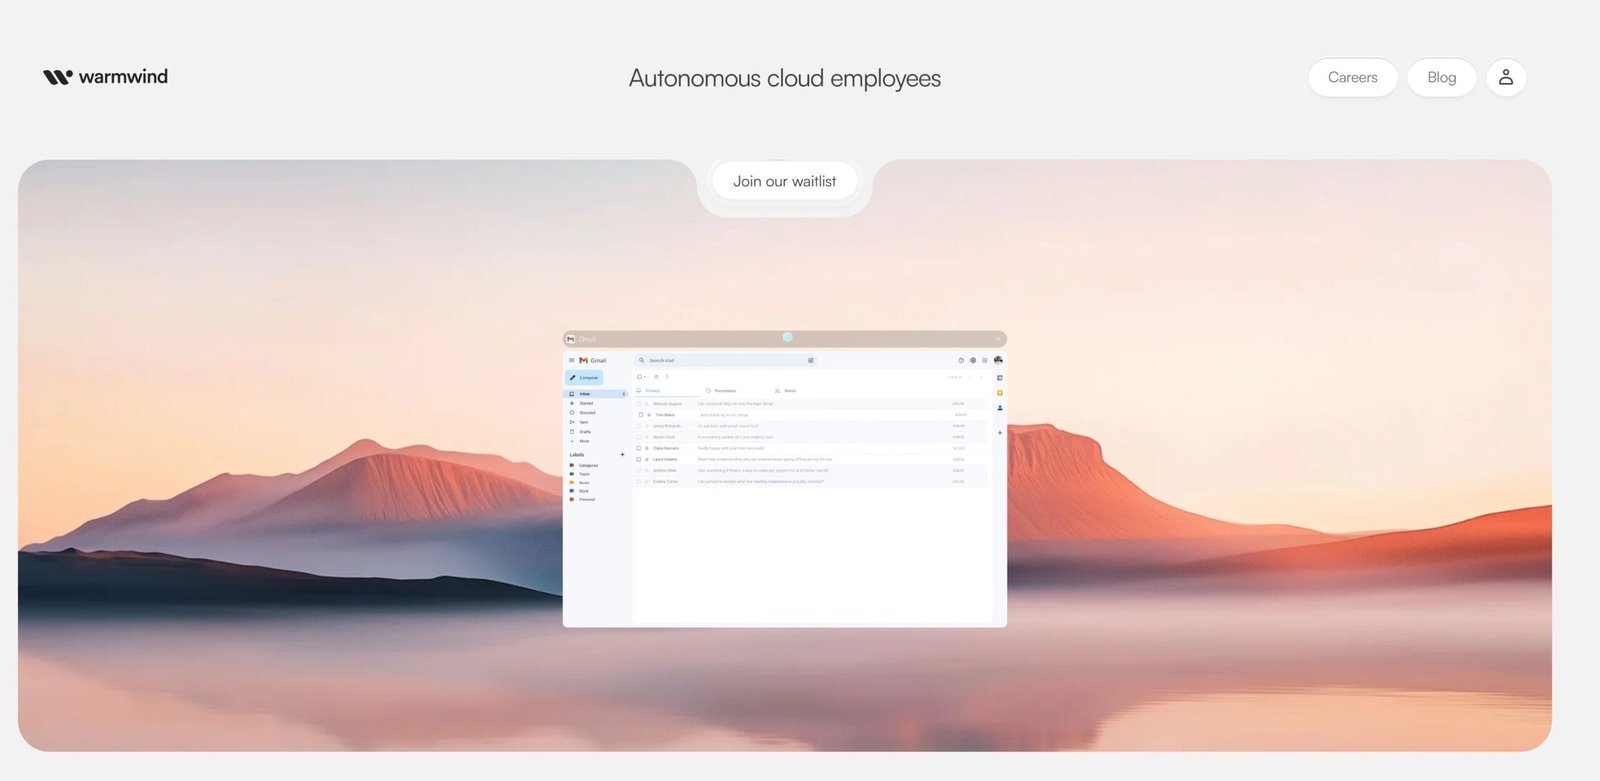This screenshot has height=781, width=1600.
Task: Open Gmail main menu hamburger icon
Action: pyautogui.click(x=572, y=360)
